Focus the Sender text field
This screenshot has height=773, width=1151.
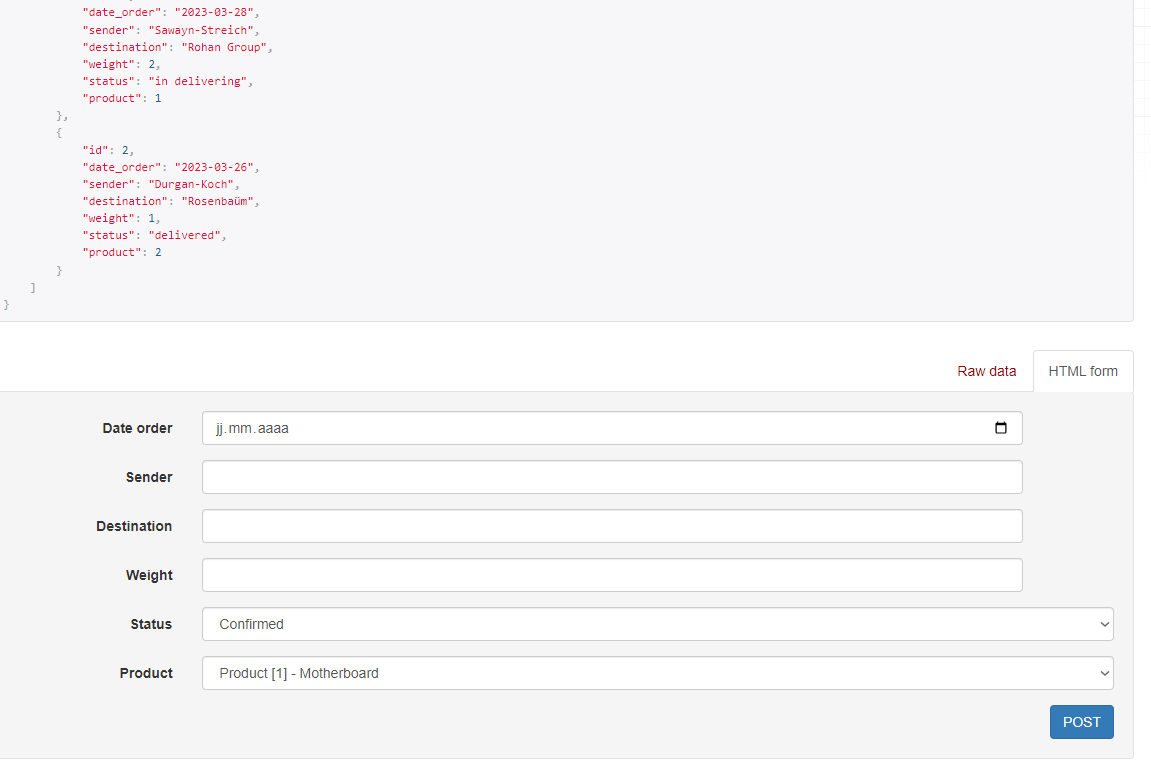[x=612, y=477]
